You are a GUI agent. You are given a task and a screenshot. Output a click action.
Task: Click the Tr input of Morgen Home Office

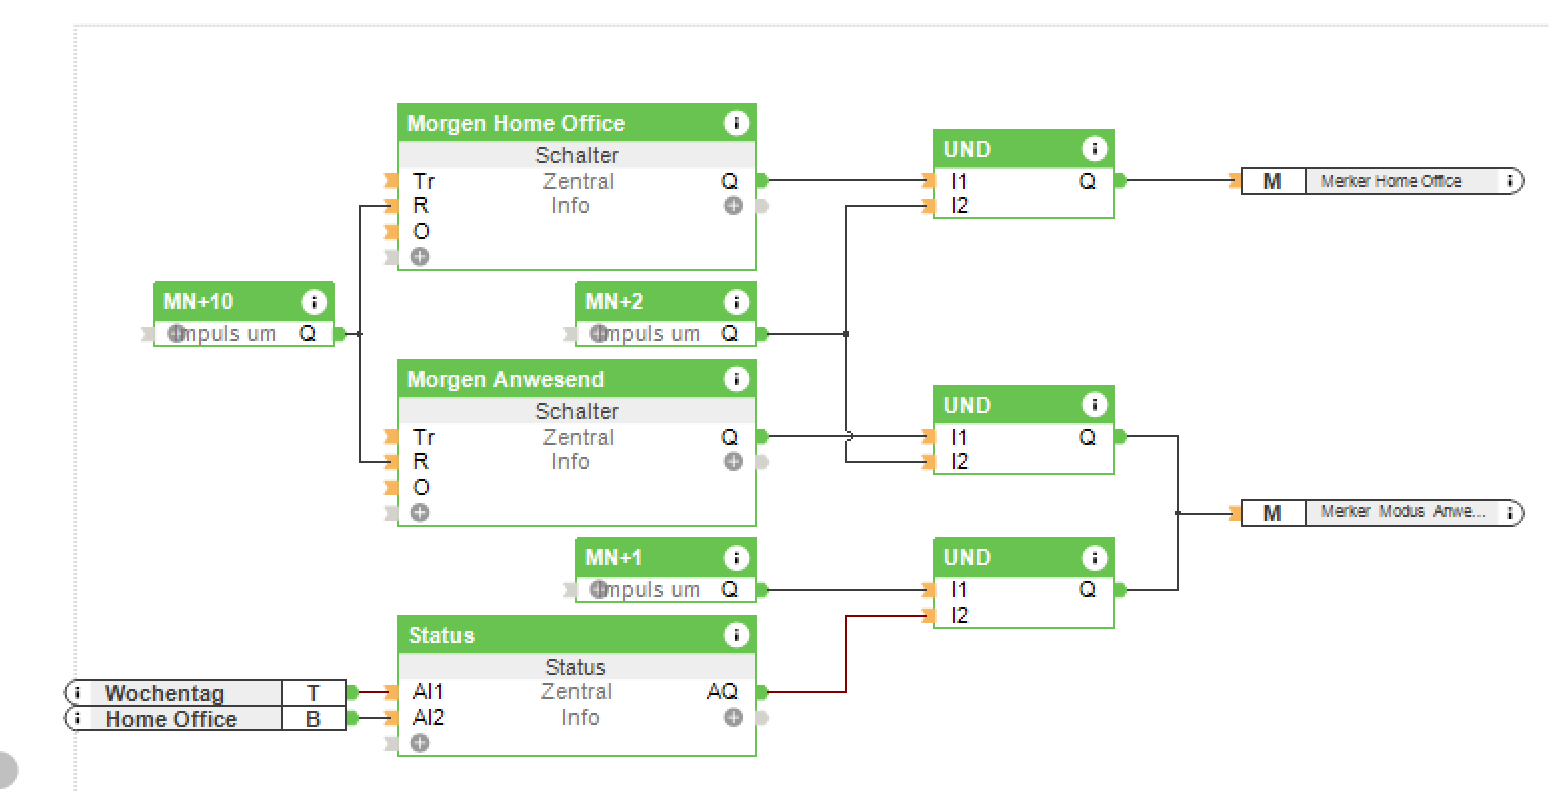[x=424, y=181]
